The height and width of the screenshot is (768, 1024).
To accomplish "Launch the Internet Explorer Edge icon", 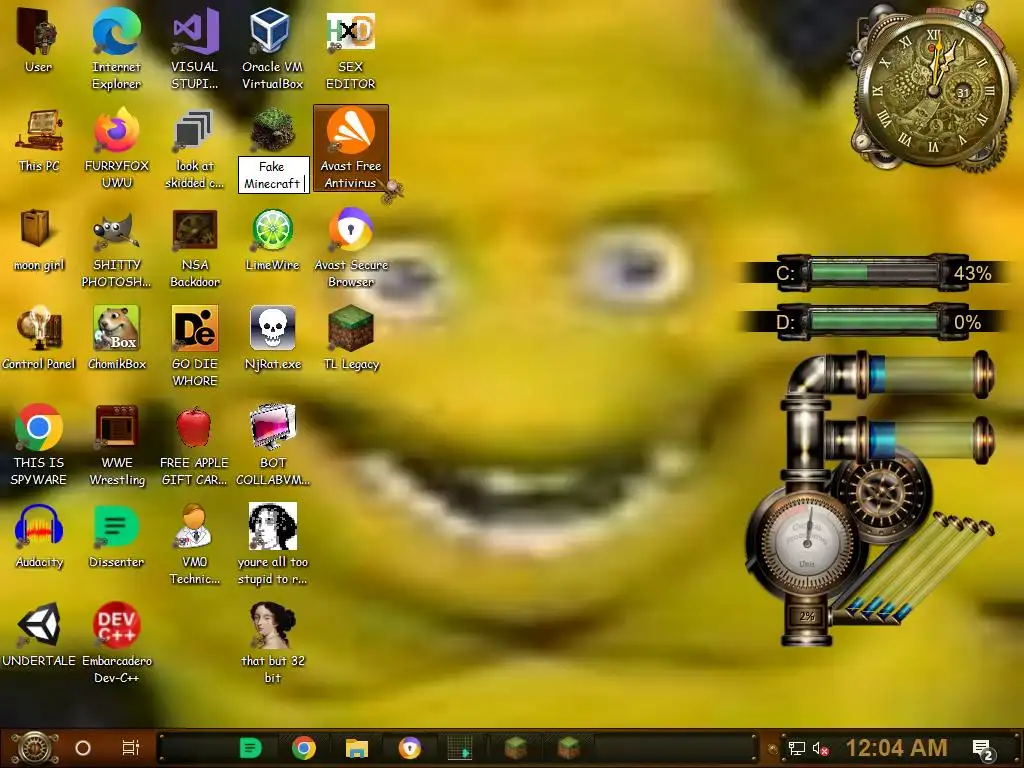I will point(116,31).
